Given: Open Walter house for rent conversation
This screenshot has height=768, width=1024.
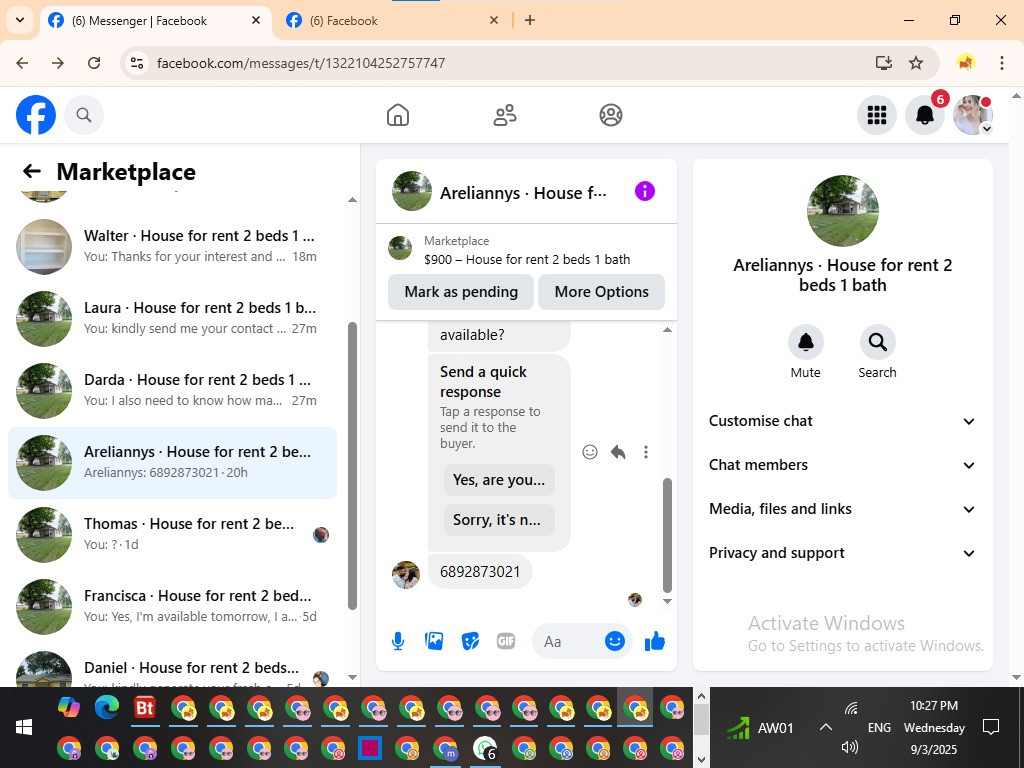Looking at the screenshot, I should (172, 246).
